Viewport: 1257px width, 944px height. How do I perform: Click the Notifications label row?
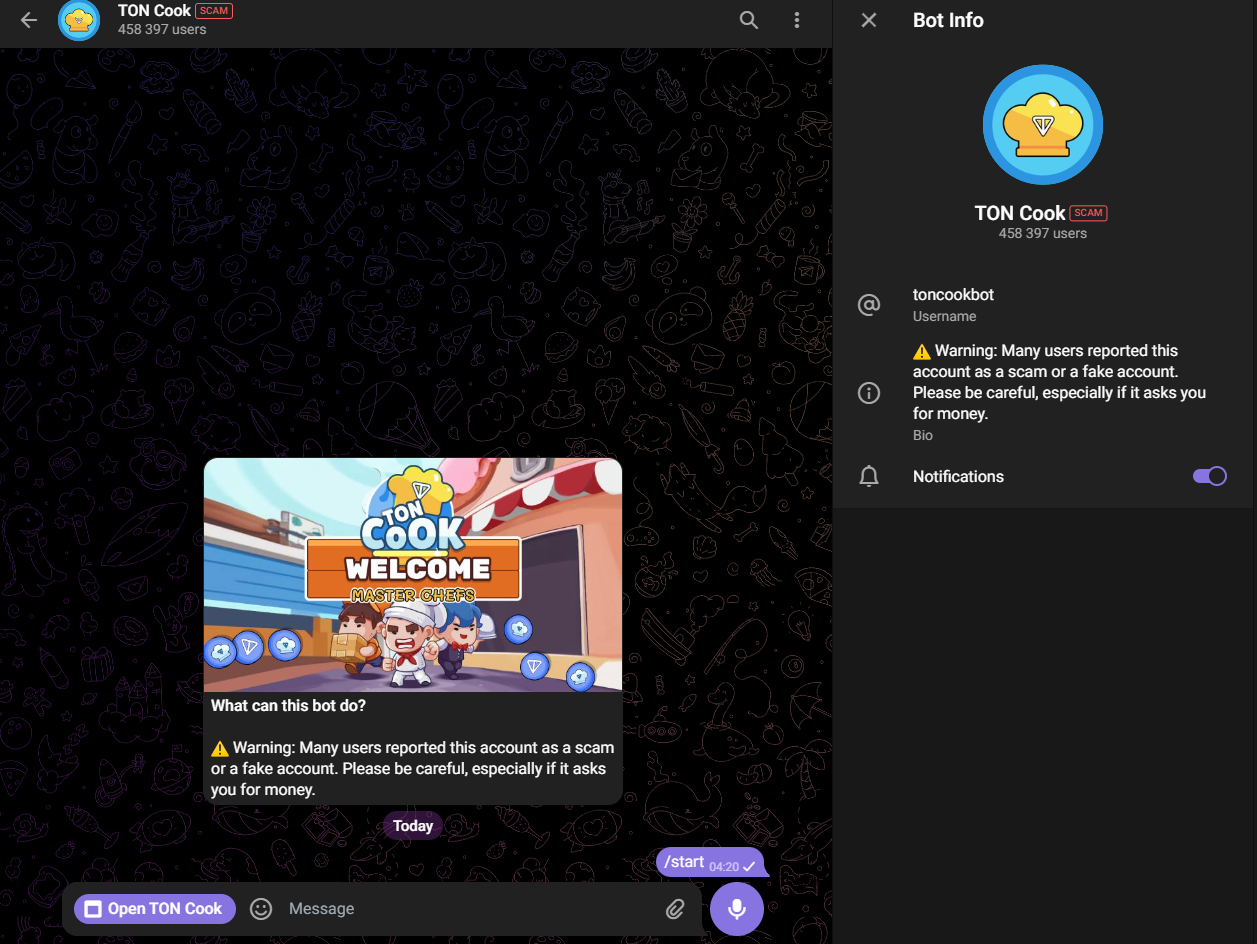1045,477
